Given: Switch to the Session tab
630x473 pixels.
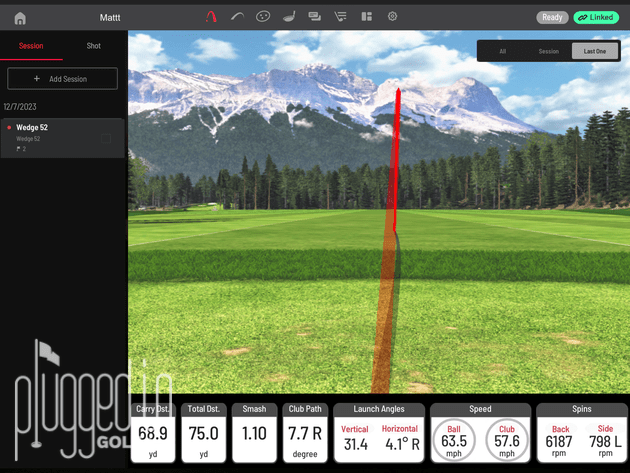Looking at the screenshot, I should [x=31, y=46].
